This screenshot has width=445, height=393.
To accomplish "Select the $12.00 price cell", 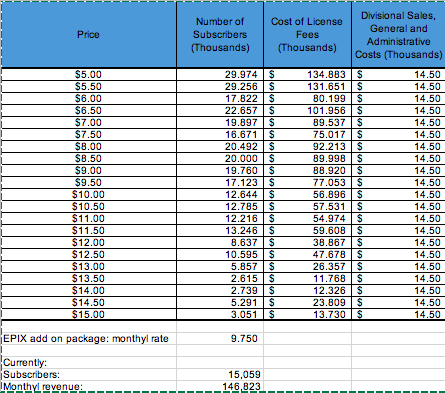I will click(x=89, y=243).
